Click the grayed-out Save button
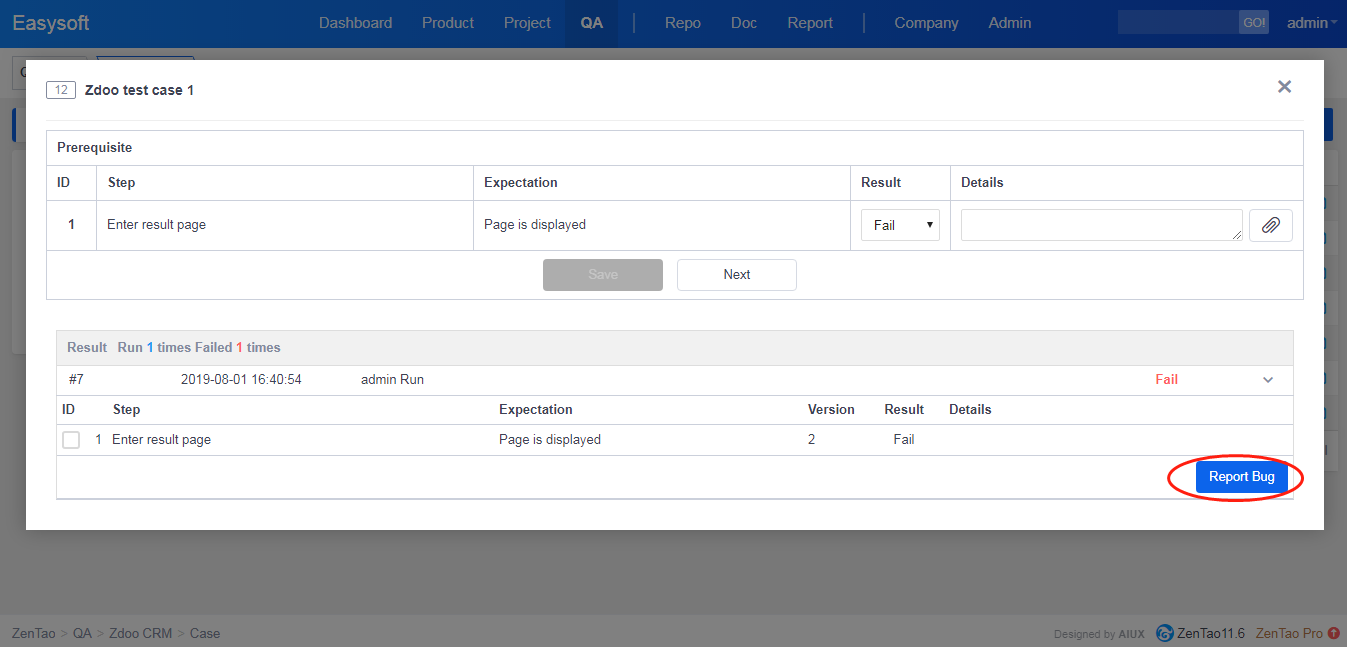The width and height of the screenshot is (1347, 647). (x=602, y=275)
